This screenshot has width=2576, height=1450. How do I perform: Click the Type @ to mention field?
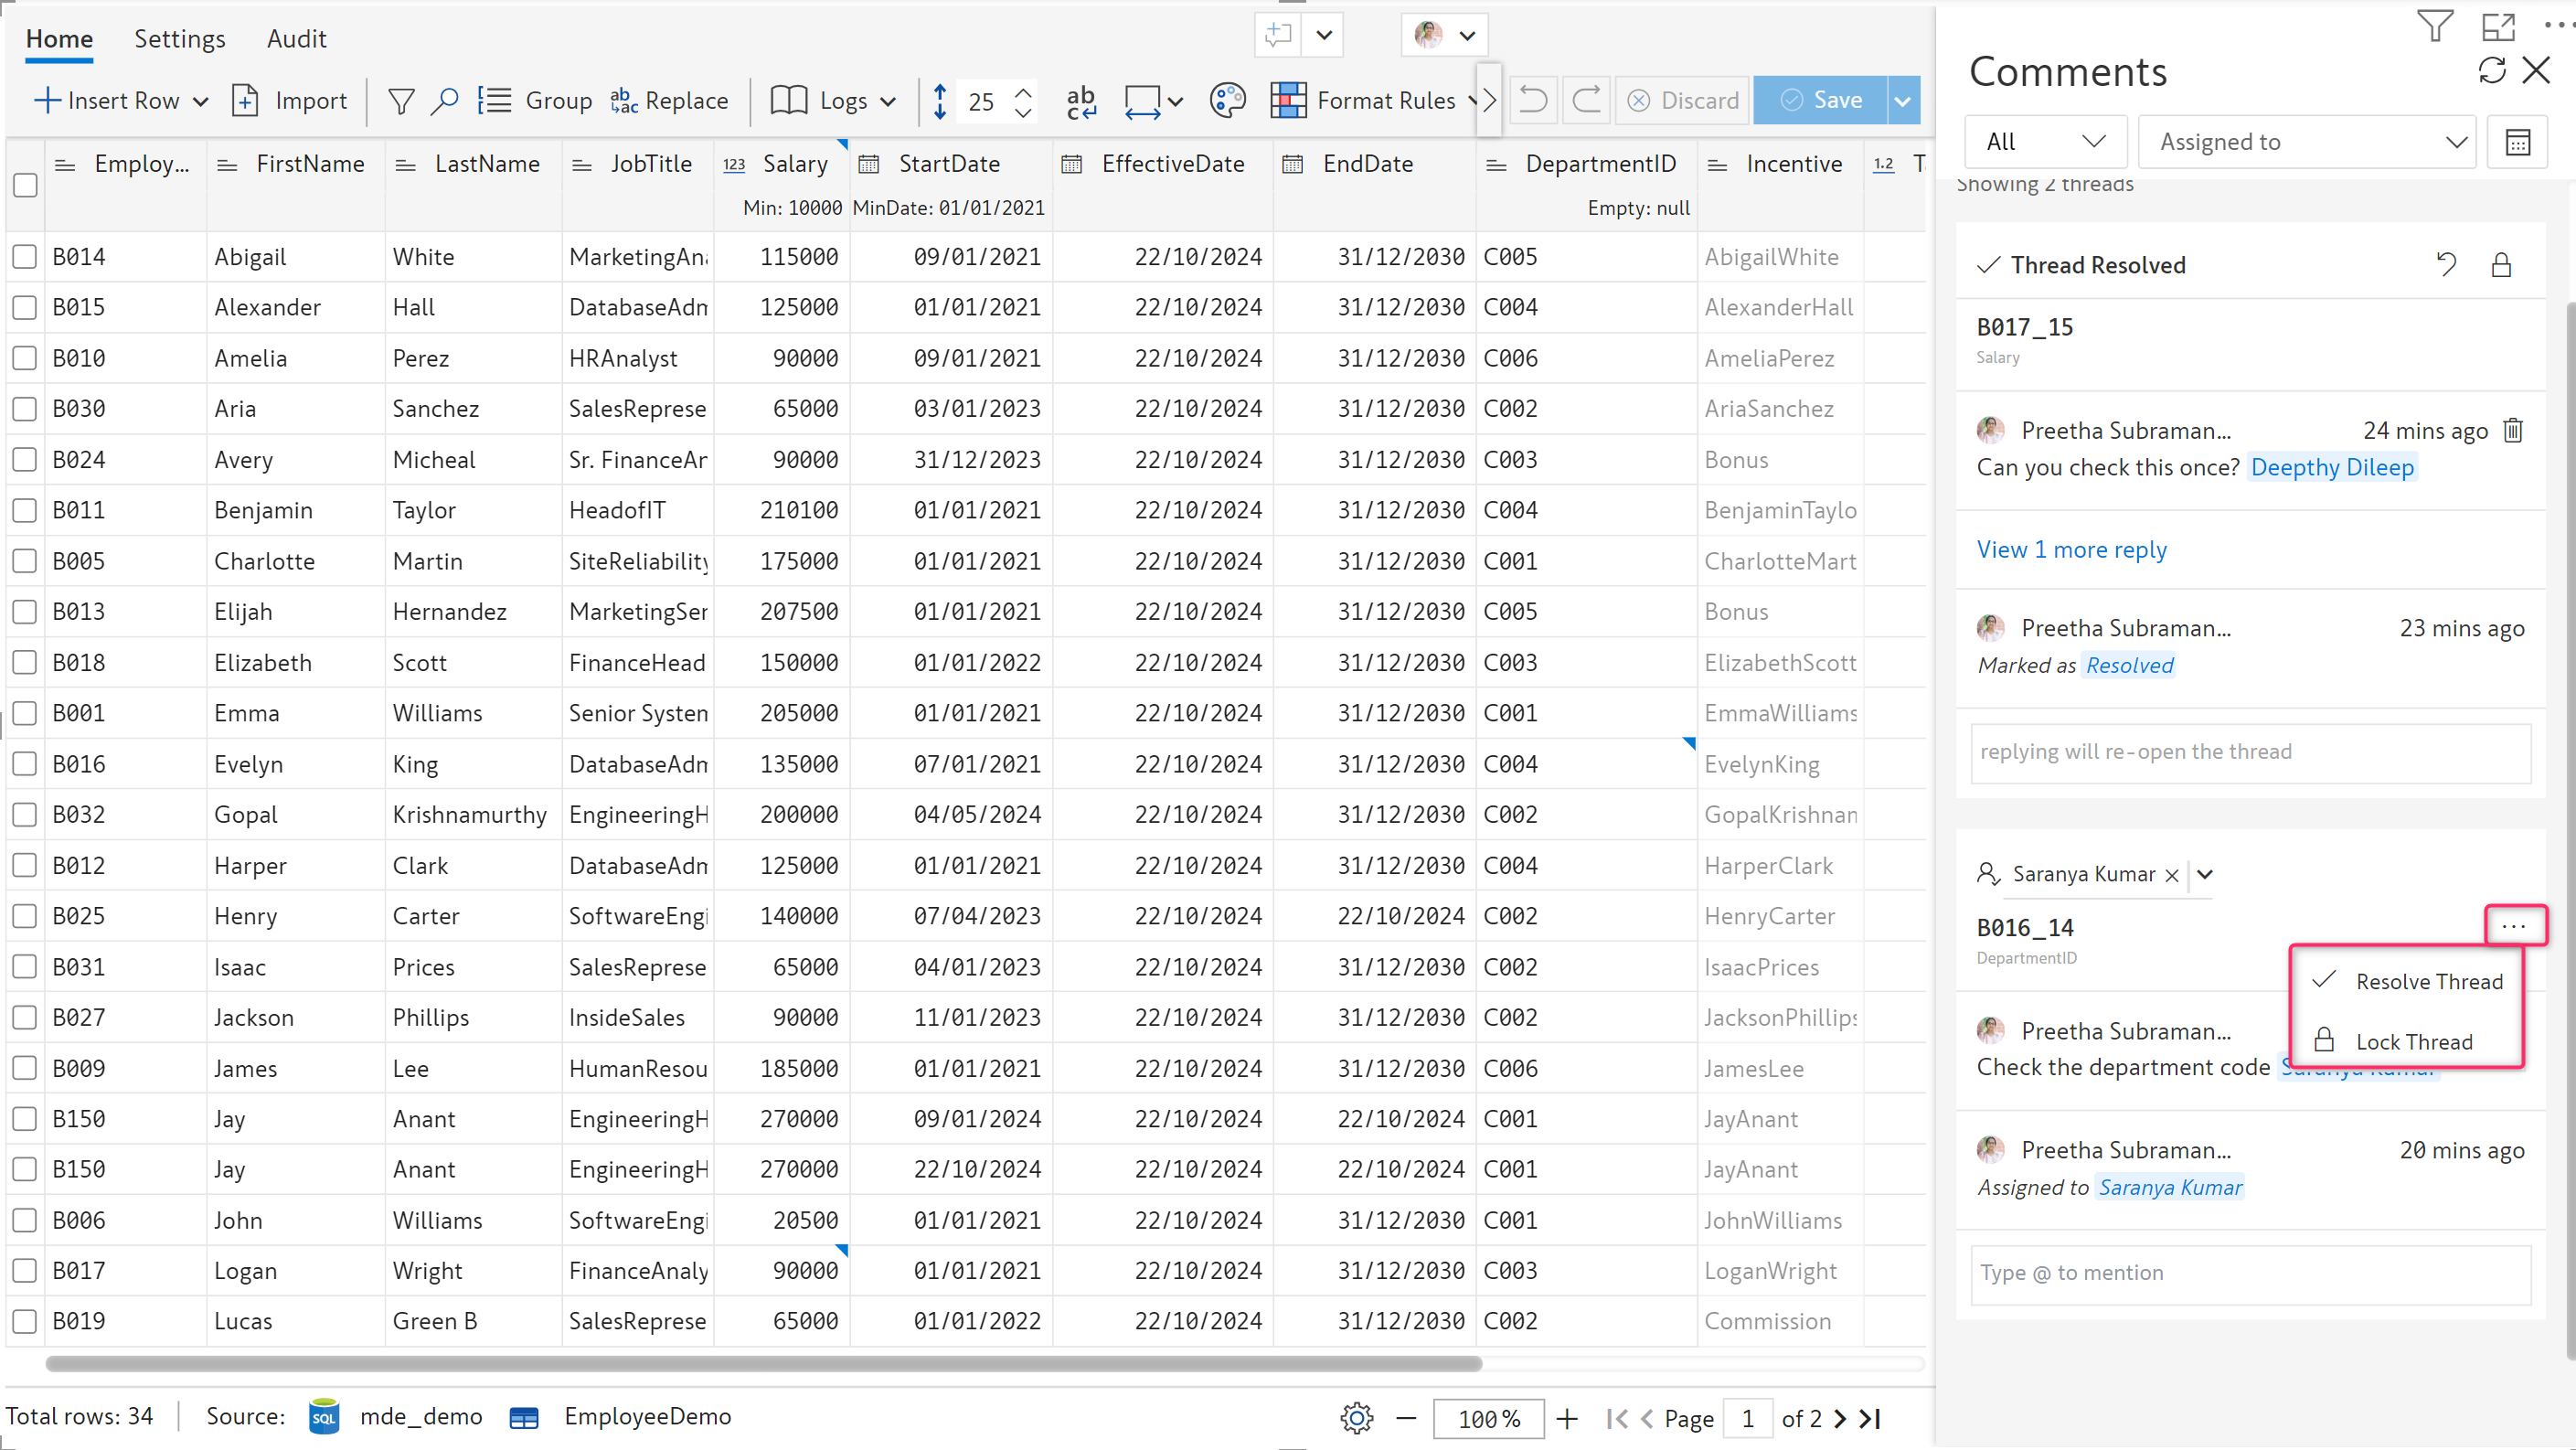click(x=2250, y=1273)
